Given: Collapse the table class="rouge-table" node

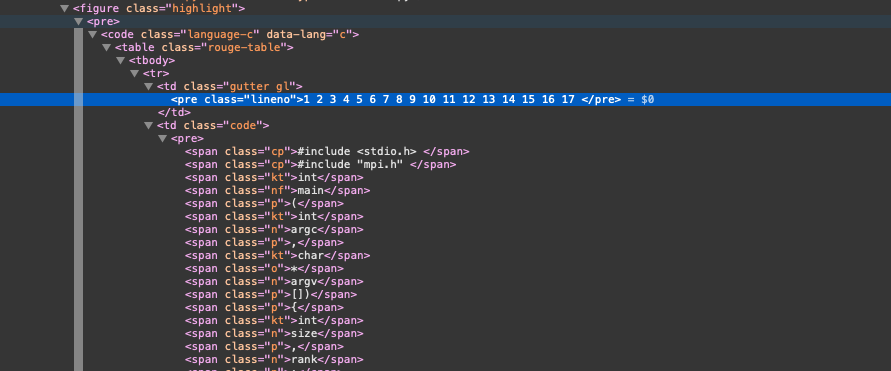Looking at the screenshot, I should click(106, 48).
